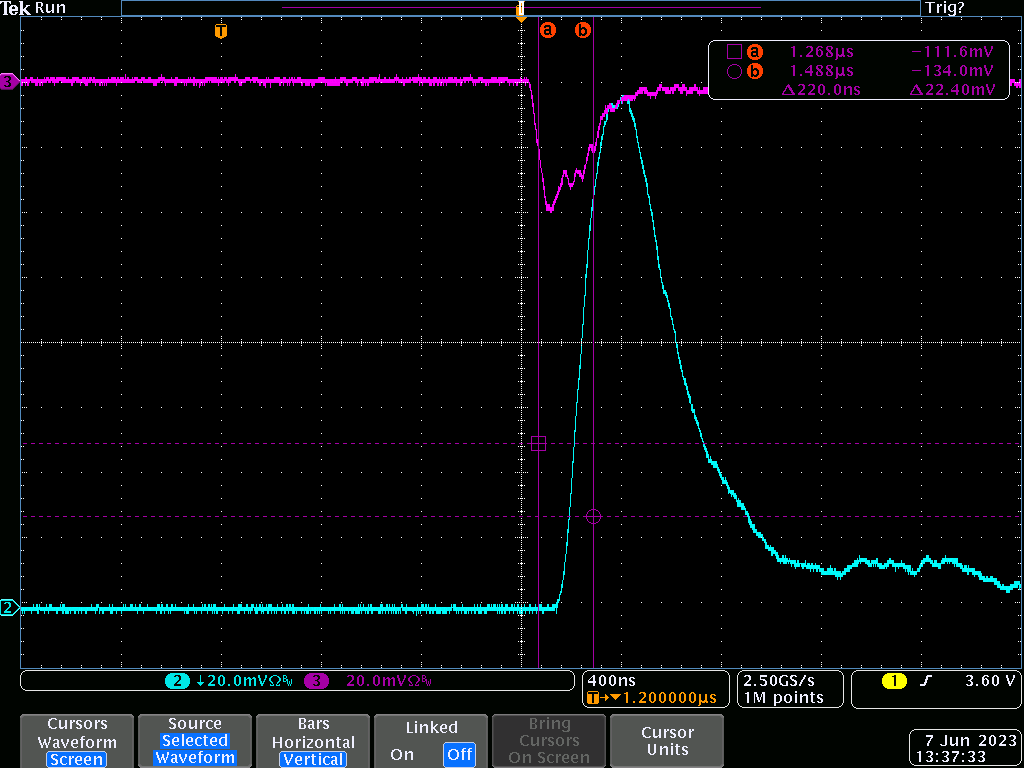Select the orange cursor a label marker

pyautogui.click(x=547, y=31)
